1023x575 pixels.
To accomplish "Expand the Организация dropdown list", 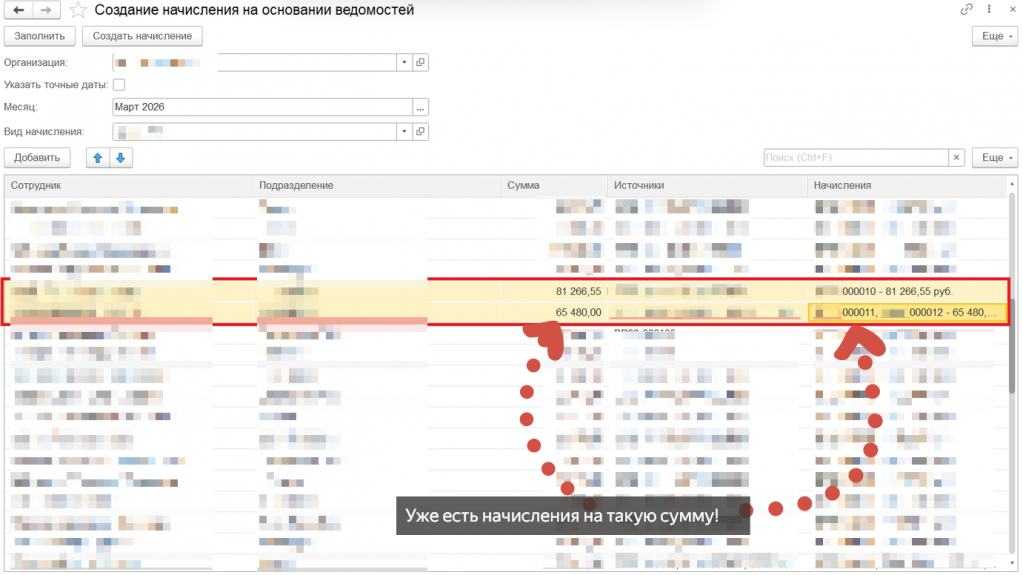I will [404, 63].
